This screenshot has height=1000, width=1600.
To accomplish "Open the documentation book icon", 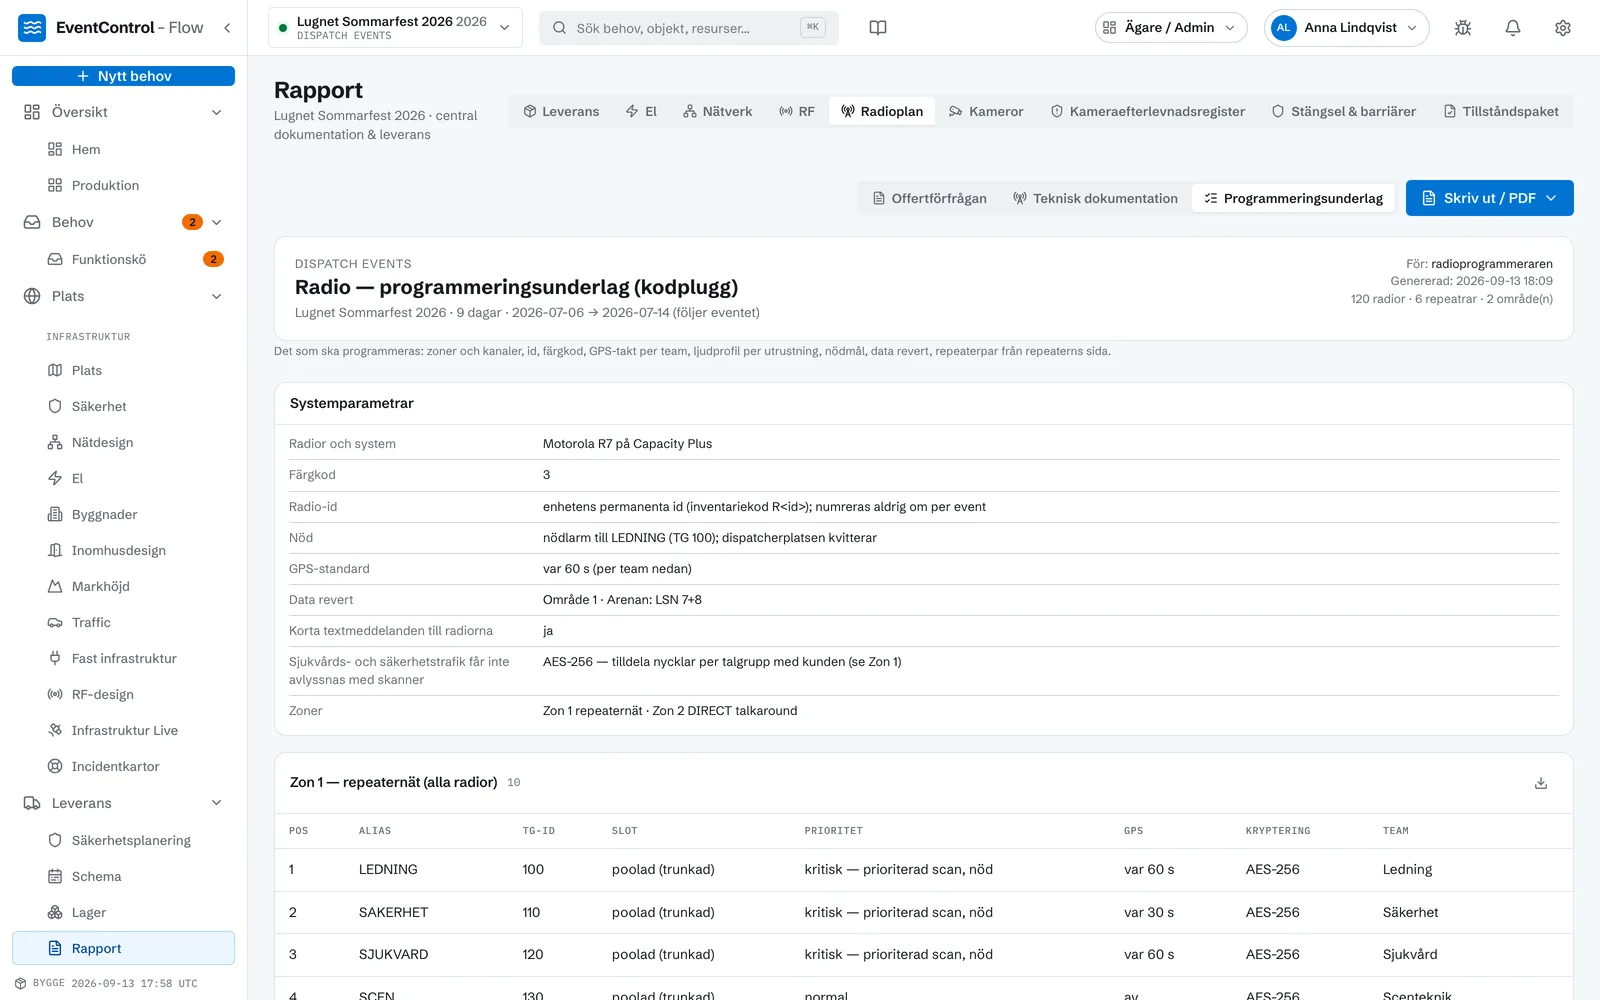I will (878, 28).
